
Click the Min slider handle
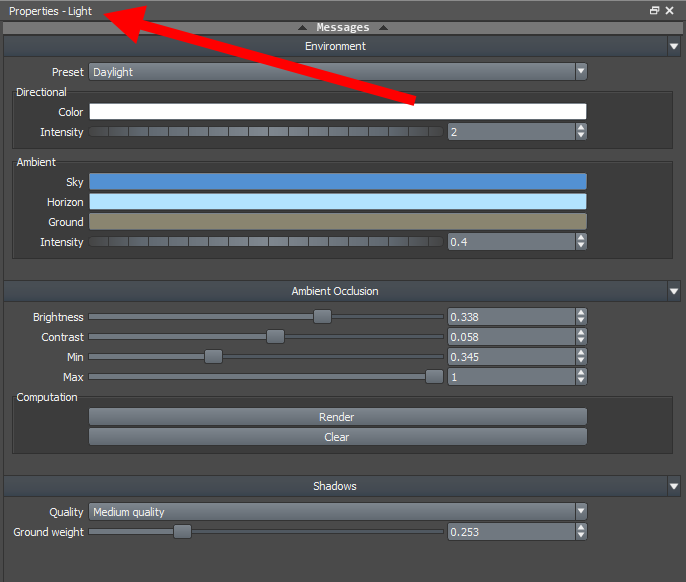coord(214,357)
